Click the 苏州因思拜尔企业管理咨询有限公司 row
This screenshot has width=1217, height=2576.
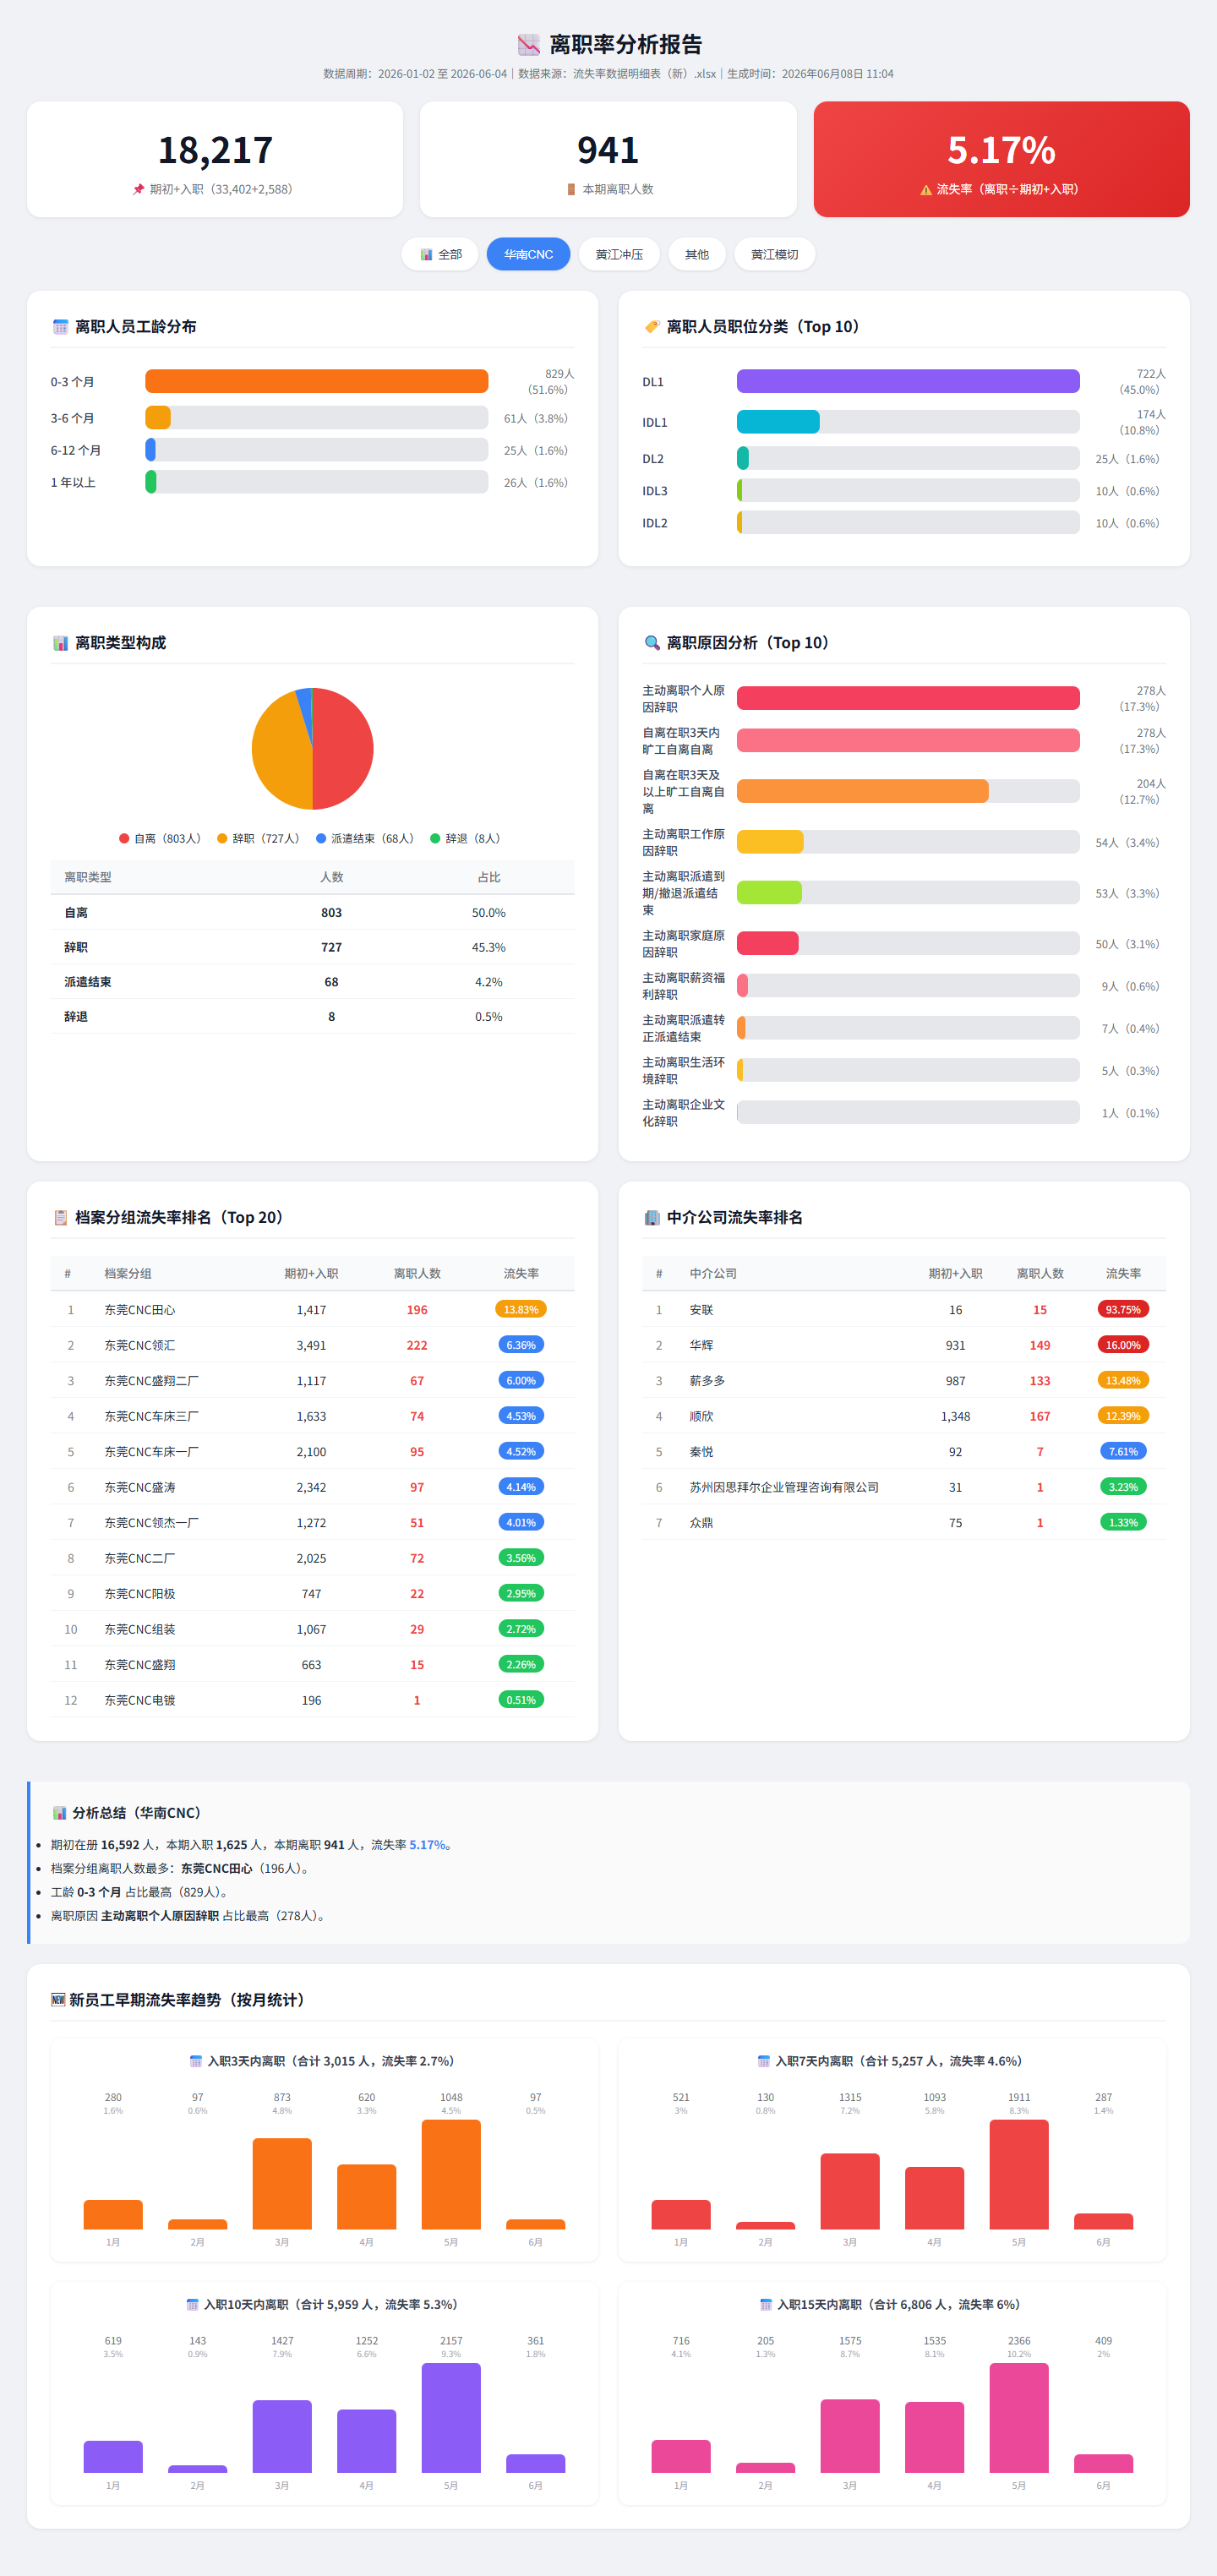[x=904, y=1487]
